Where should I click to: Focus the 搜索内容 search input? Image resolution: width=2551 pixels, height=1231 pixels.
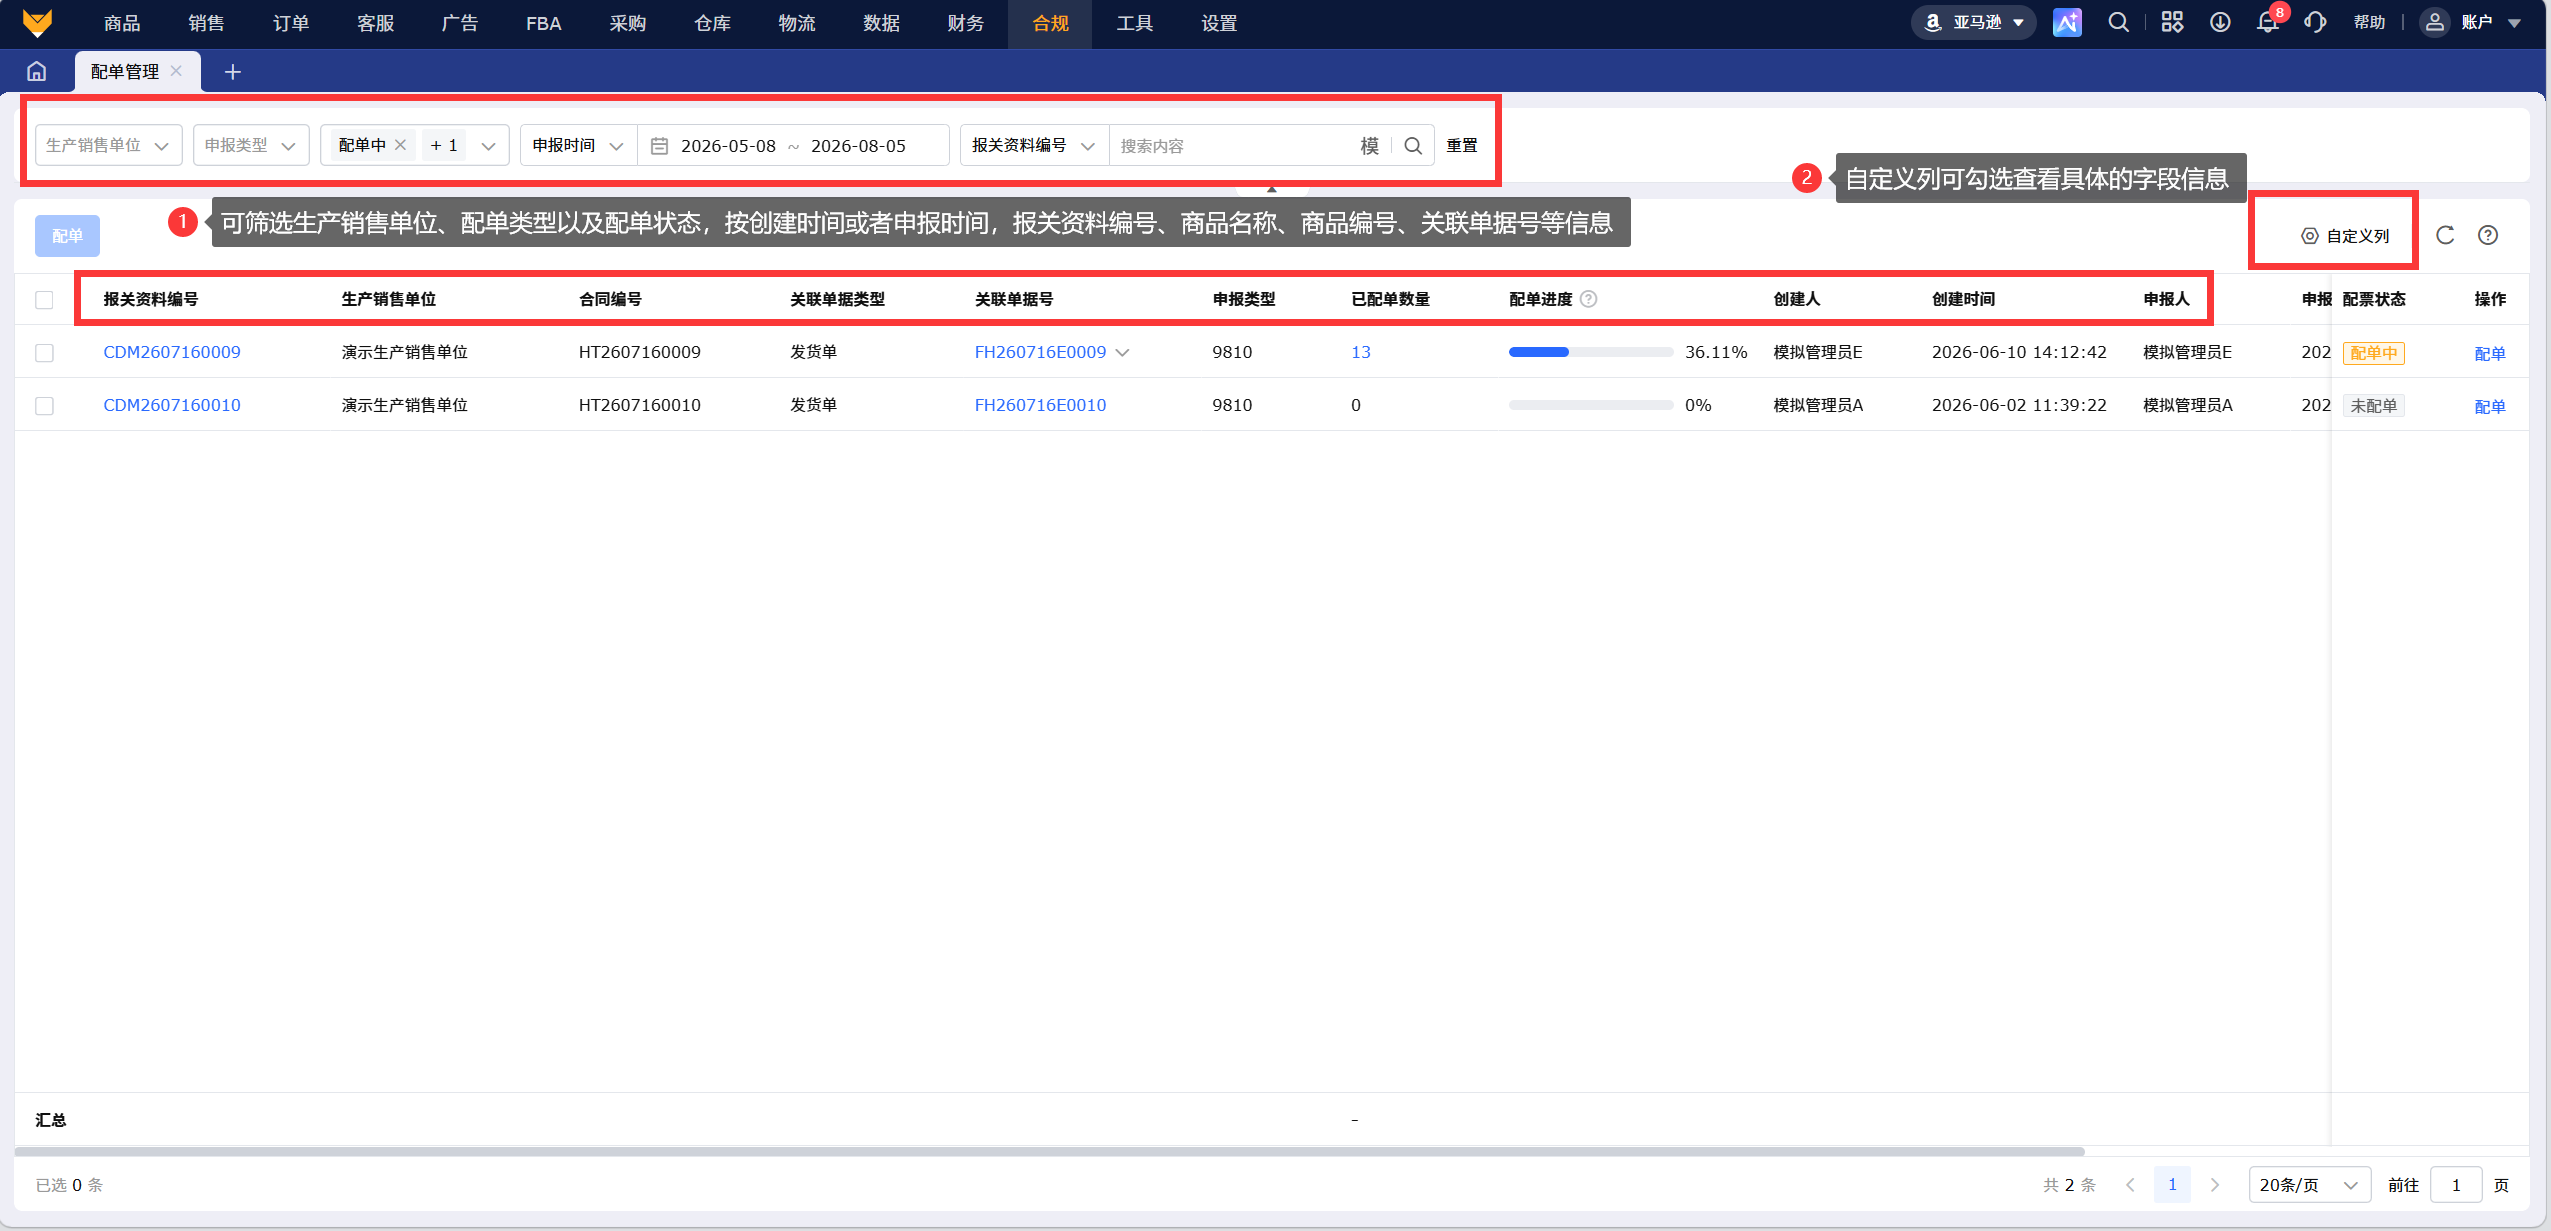tap(1232, 146)
